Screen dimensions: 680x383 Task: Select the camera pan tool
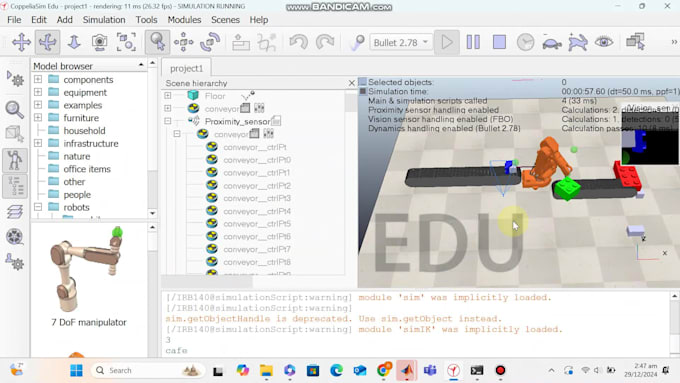[21, 43]
